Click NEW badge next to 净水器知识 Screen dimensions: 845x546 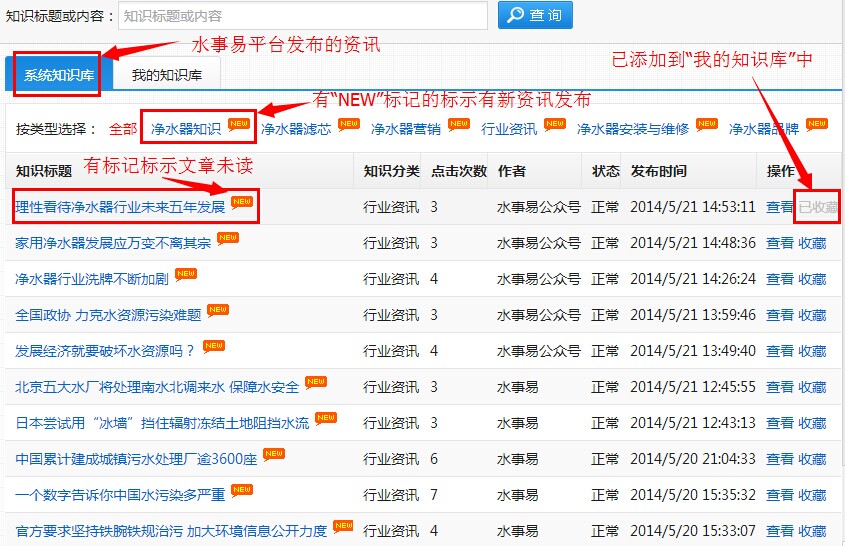click(239, 125)
